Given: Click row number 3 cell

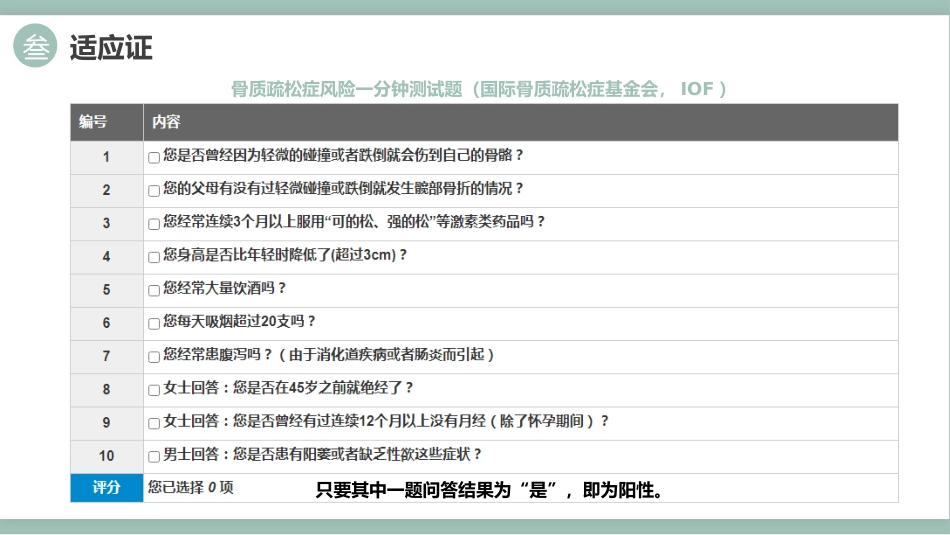Looking at the screenshot, I should [107, 224].
